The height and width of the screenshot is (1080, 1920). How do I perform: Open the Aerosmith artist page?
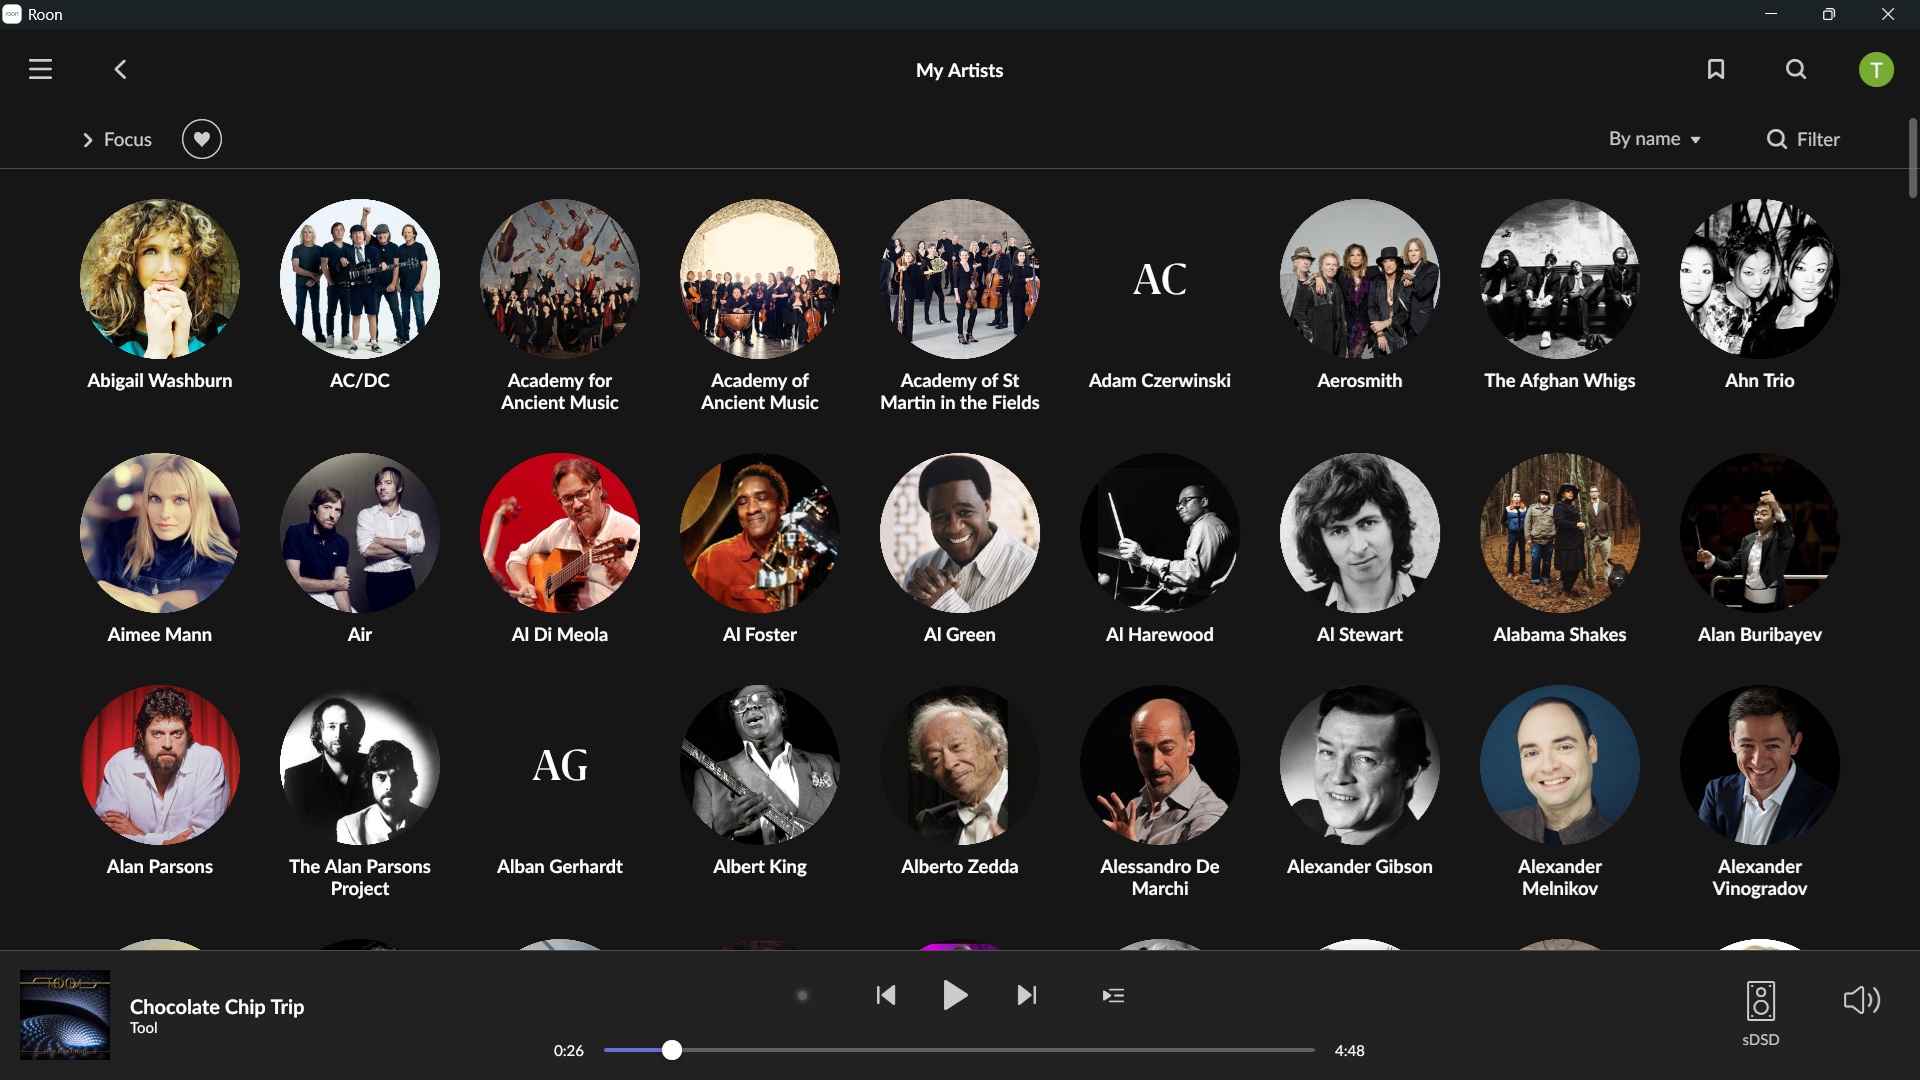[x=1360, y=295]
